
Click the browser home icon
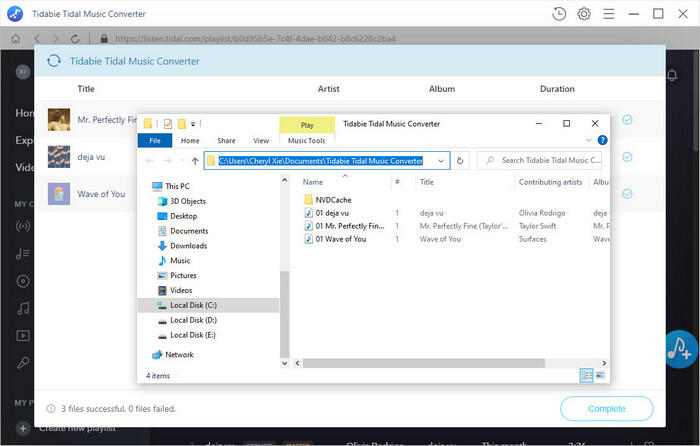point(16,39)
